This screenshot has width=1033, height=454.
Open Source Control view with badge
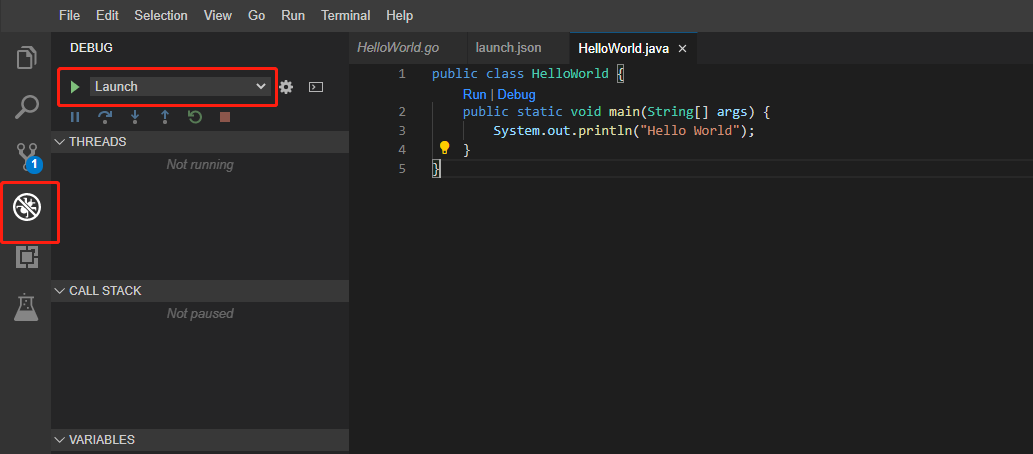click(28, 158)
